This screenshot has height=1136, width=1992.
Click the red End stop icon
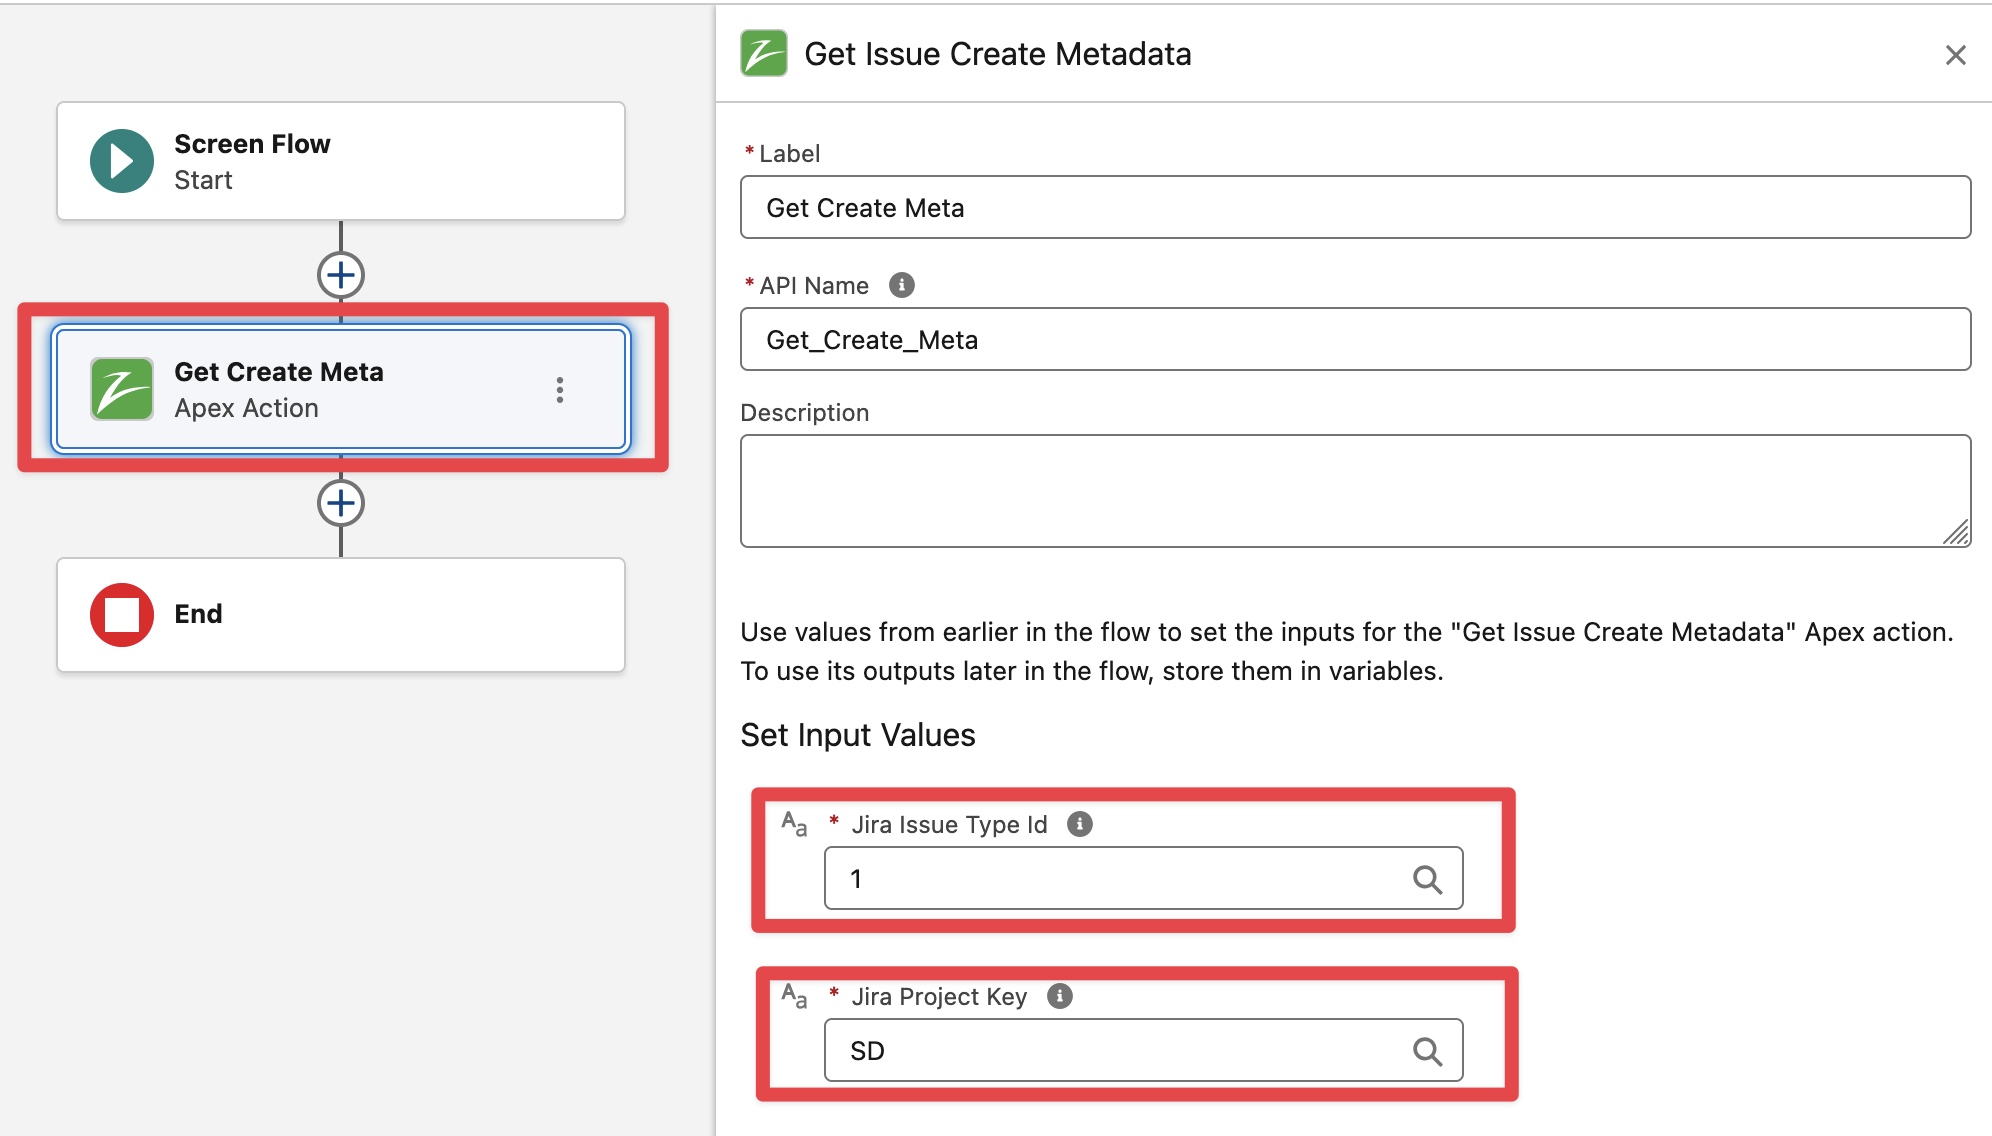(x=122, y=614)
